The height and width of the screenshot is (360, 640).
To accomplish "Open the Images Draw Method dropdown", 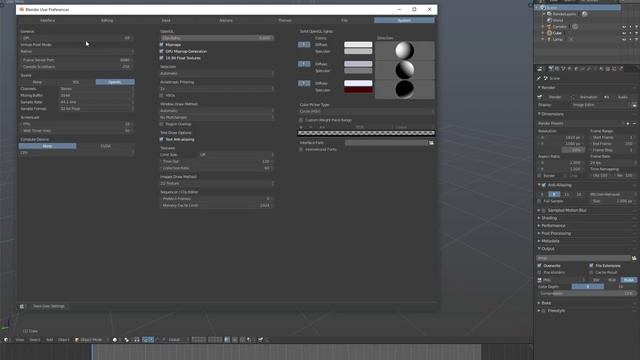I will 216,183.
